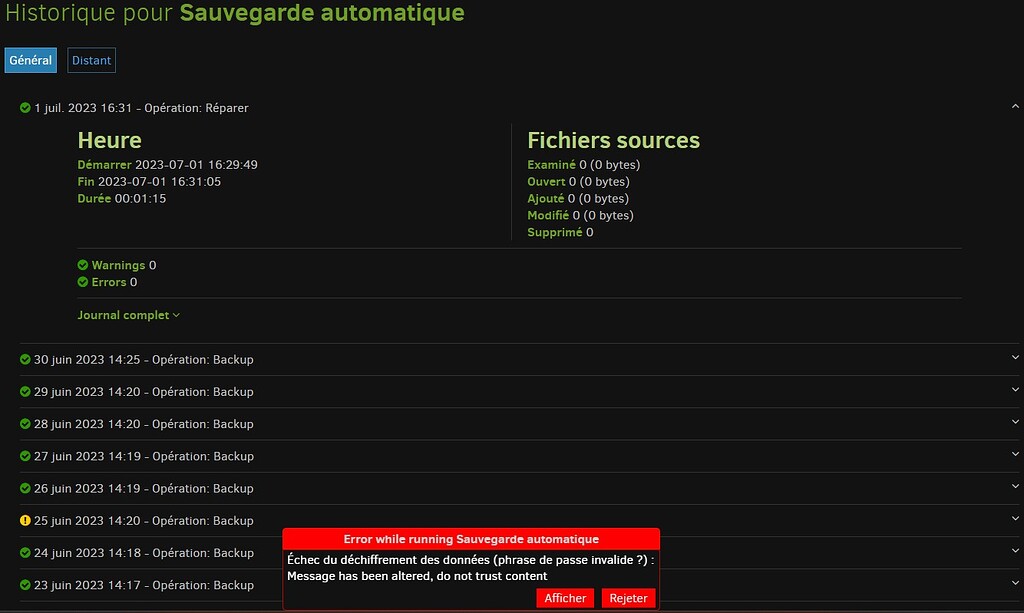Dismiss the error with Rejeter

628,598
